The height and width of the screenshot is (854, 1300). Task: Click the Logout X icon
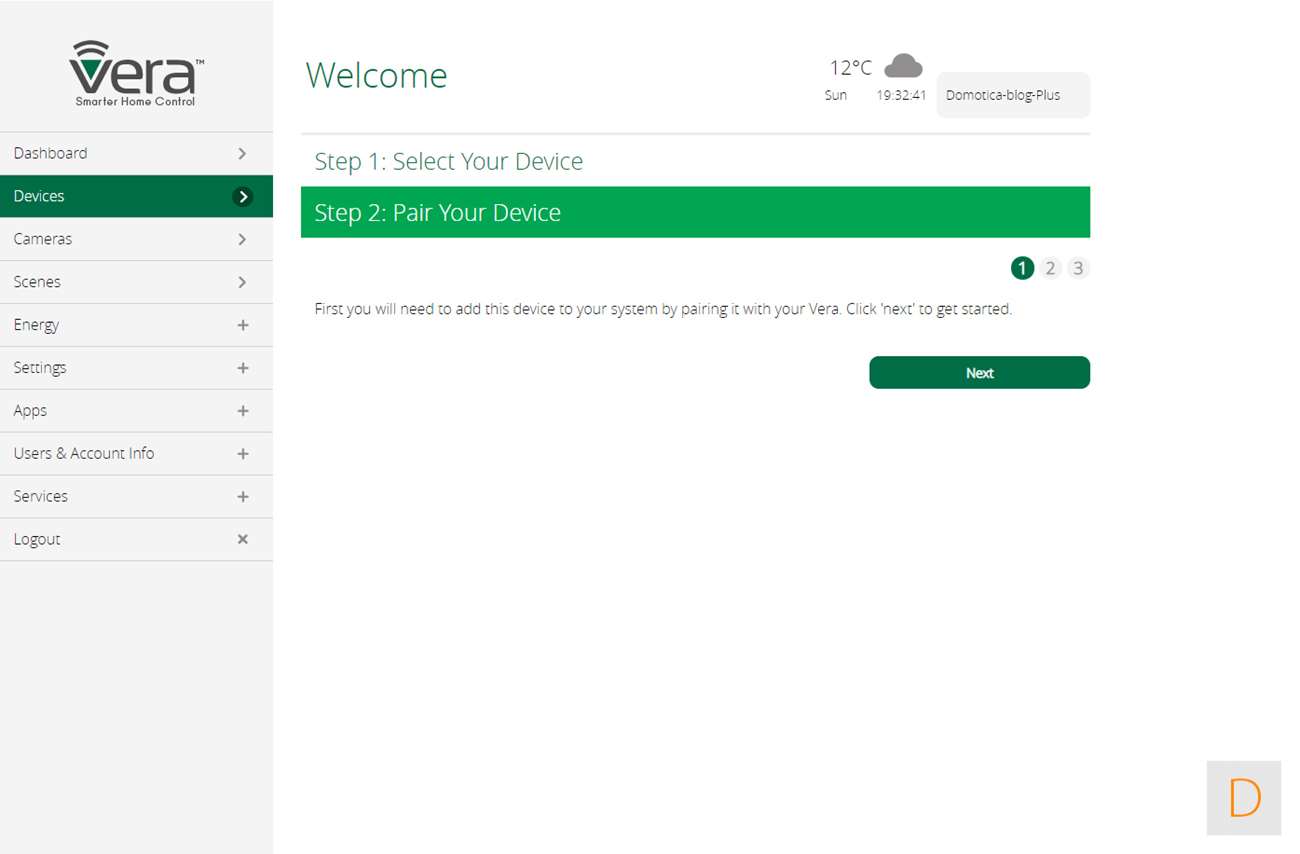point(242,539)
